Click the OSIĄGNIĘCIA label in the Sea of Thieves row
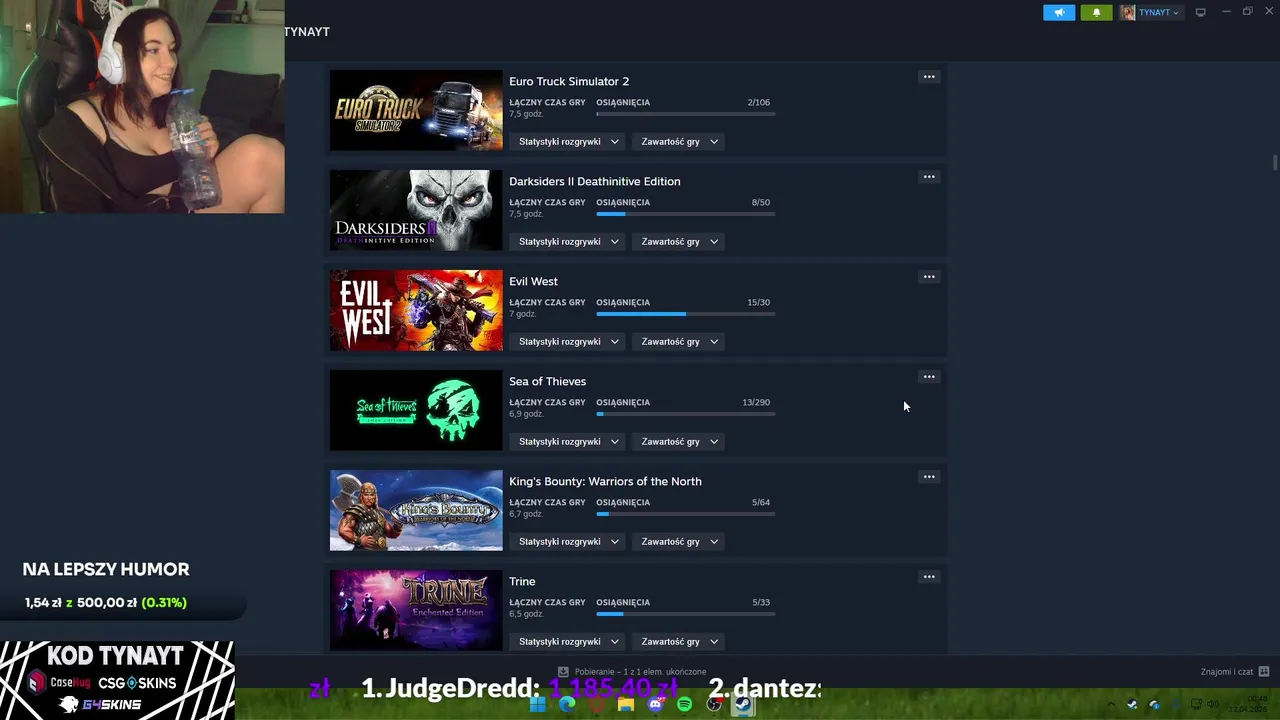 coord(623,402)
